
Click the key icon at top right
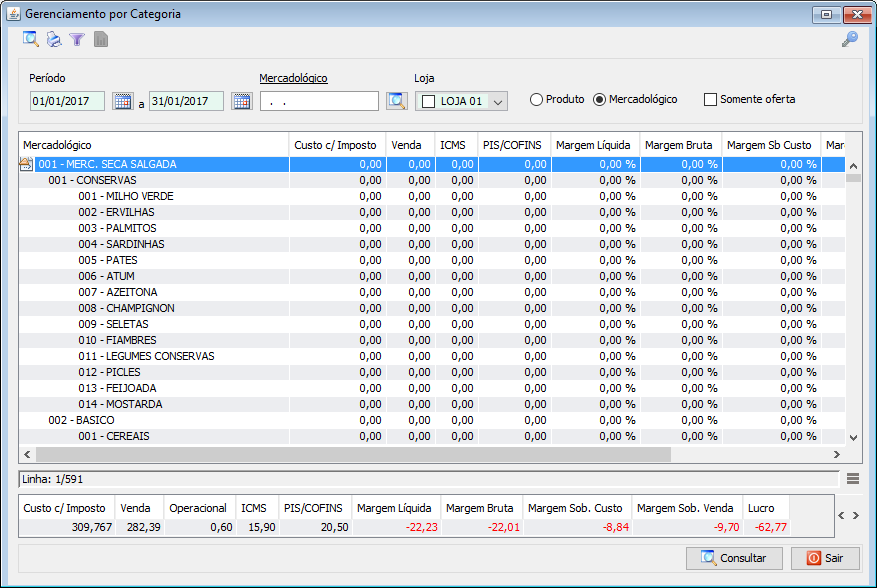(849, 39)
